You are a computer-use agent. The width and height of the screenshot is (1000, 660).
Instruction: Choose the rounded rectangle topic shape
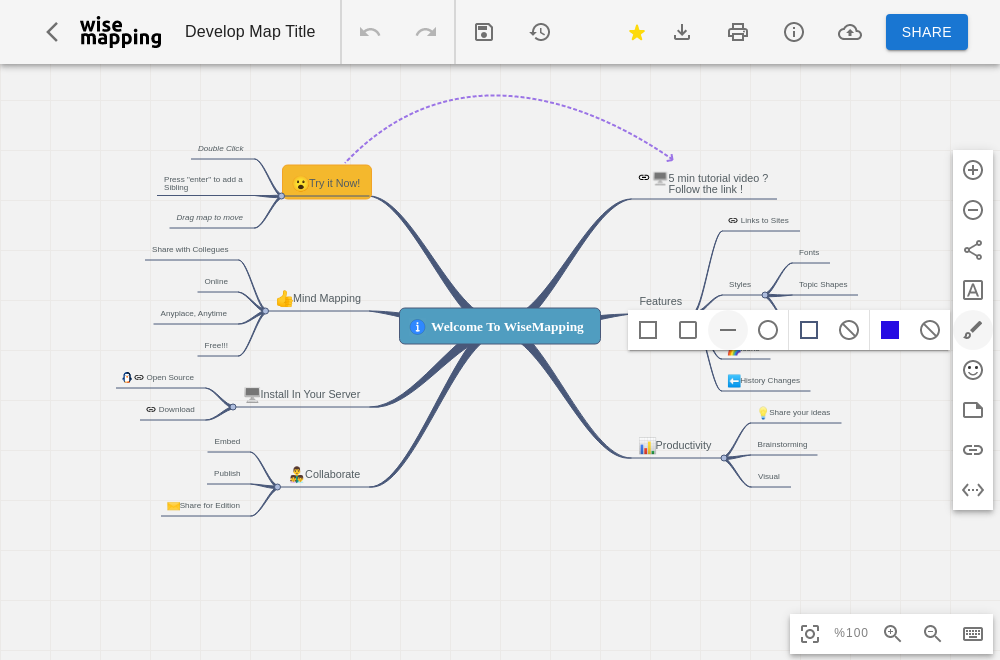(x=688, y=330)
